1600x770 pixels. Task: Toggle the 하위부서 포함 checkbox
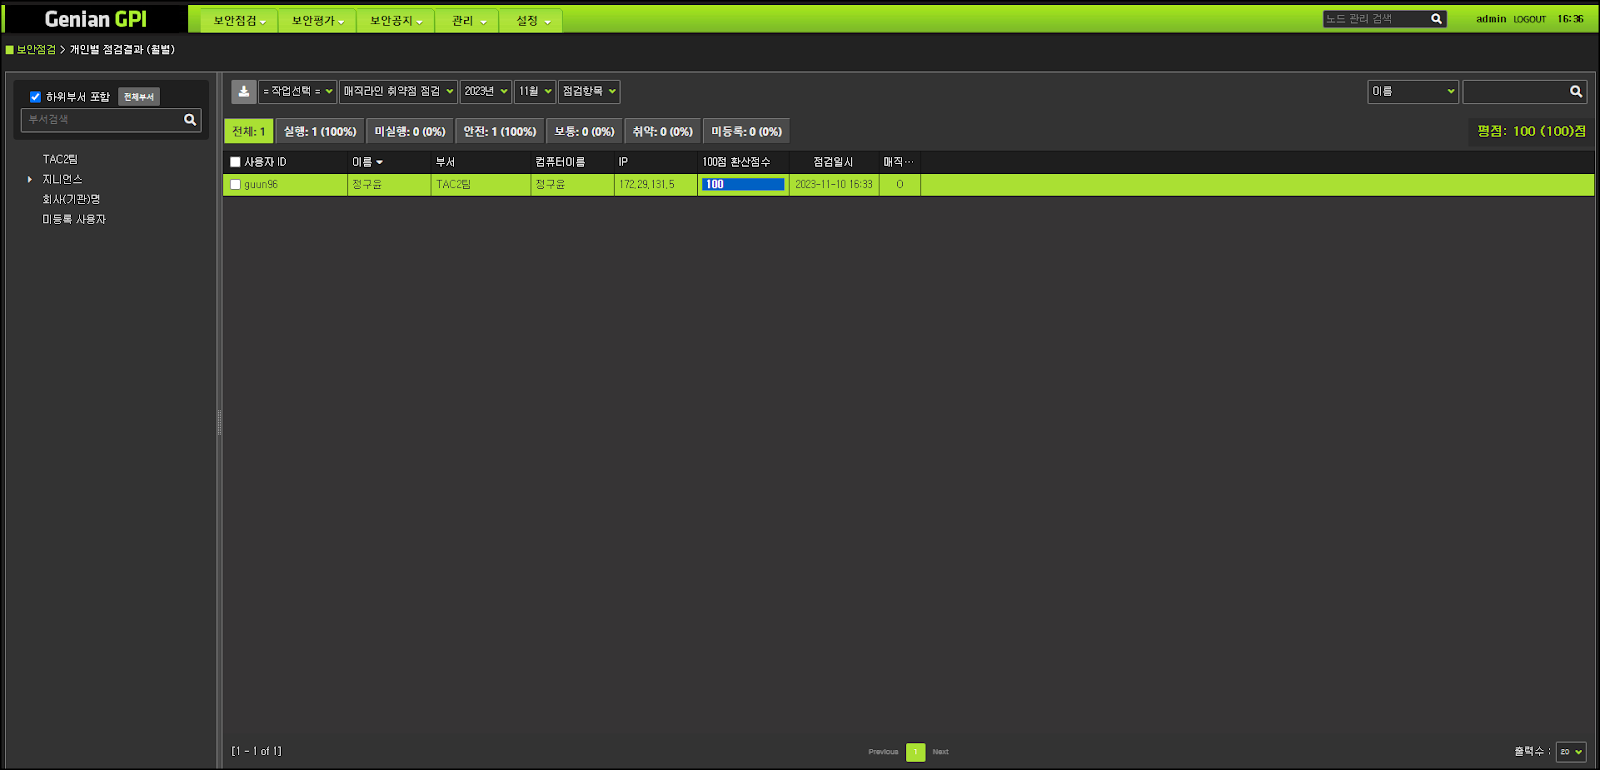click(x=35, y=97)
